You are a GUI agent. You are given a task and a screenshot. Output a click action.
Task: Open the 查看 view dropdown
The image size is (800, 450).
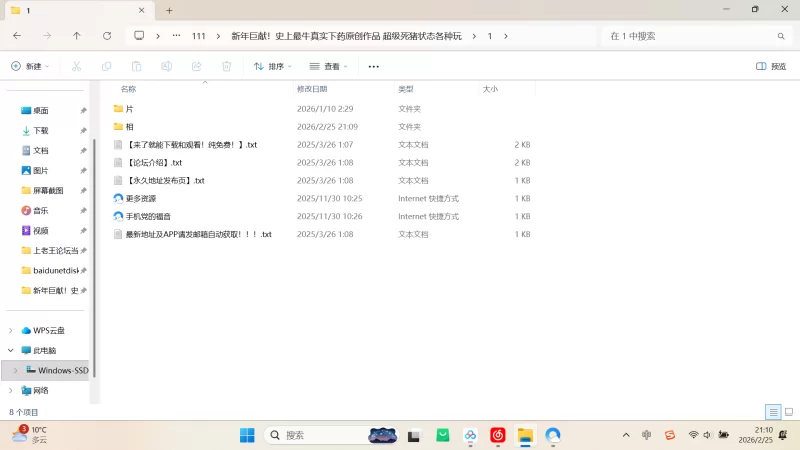328,66
